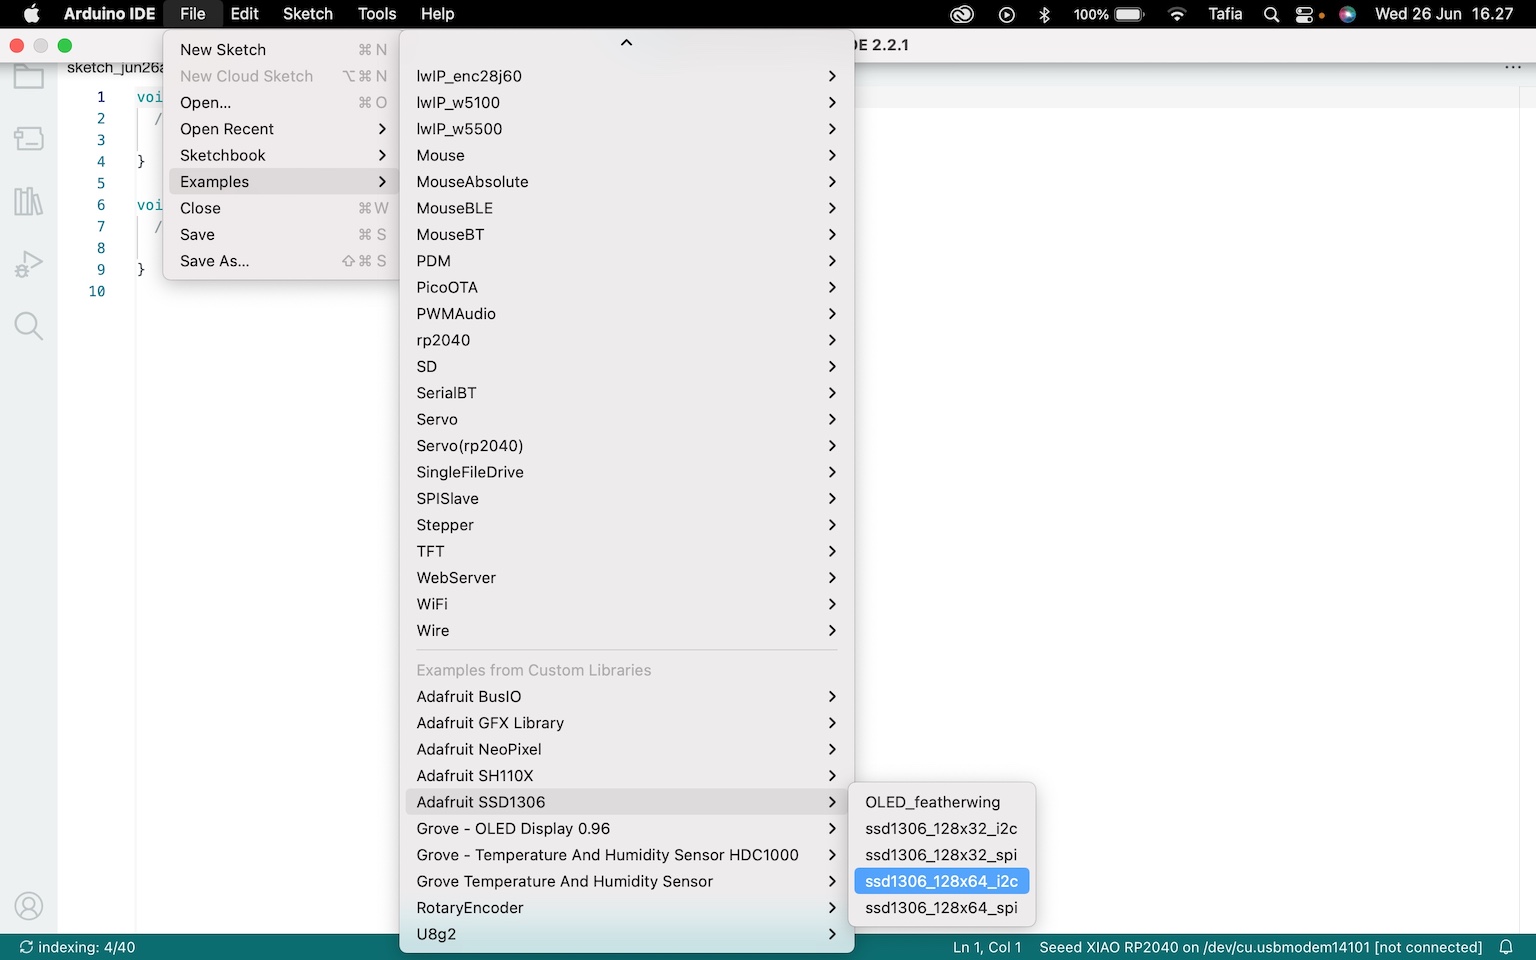This screenshot has height=960, width=1536.
Task: Click the Creative Cloud menu bar icon
Action: click(962, 14)
